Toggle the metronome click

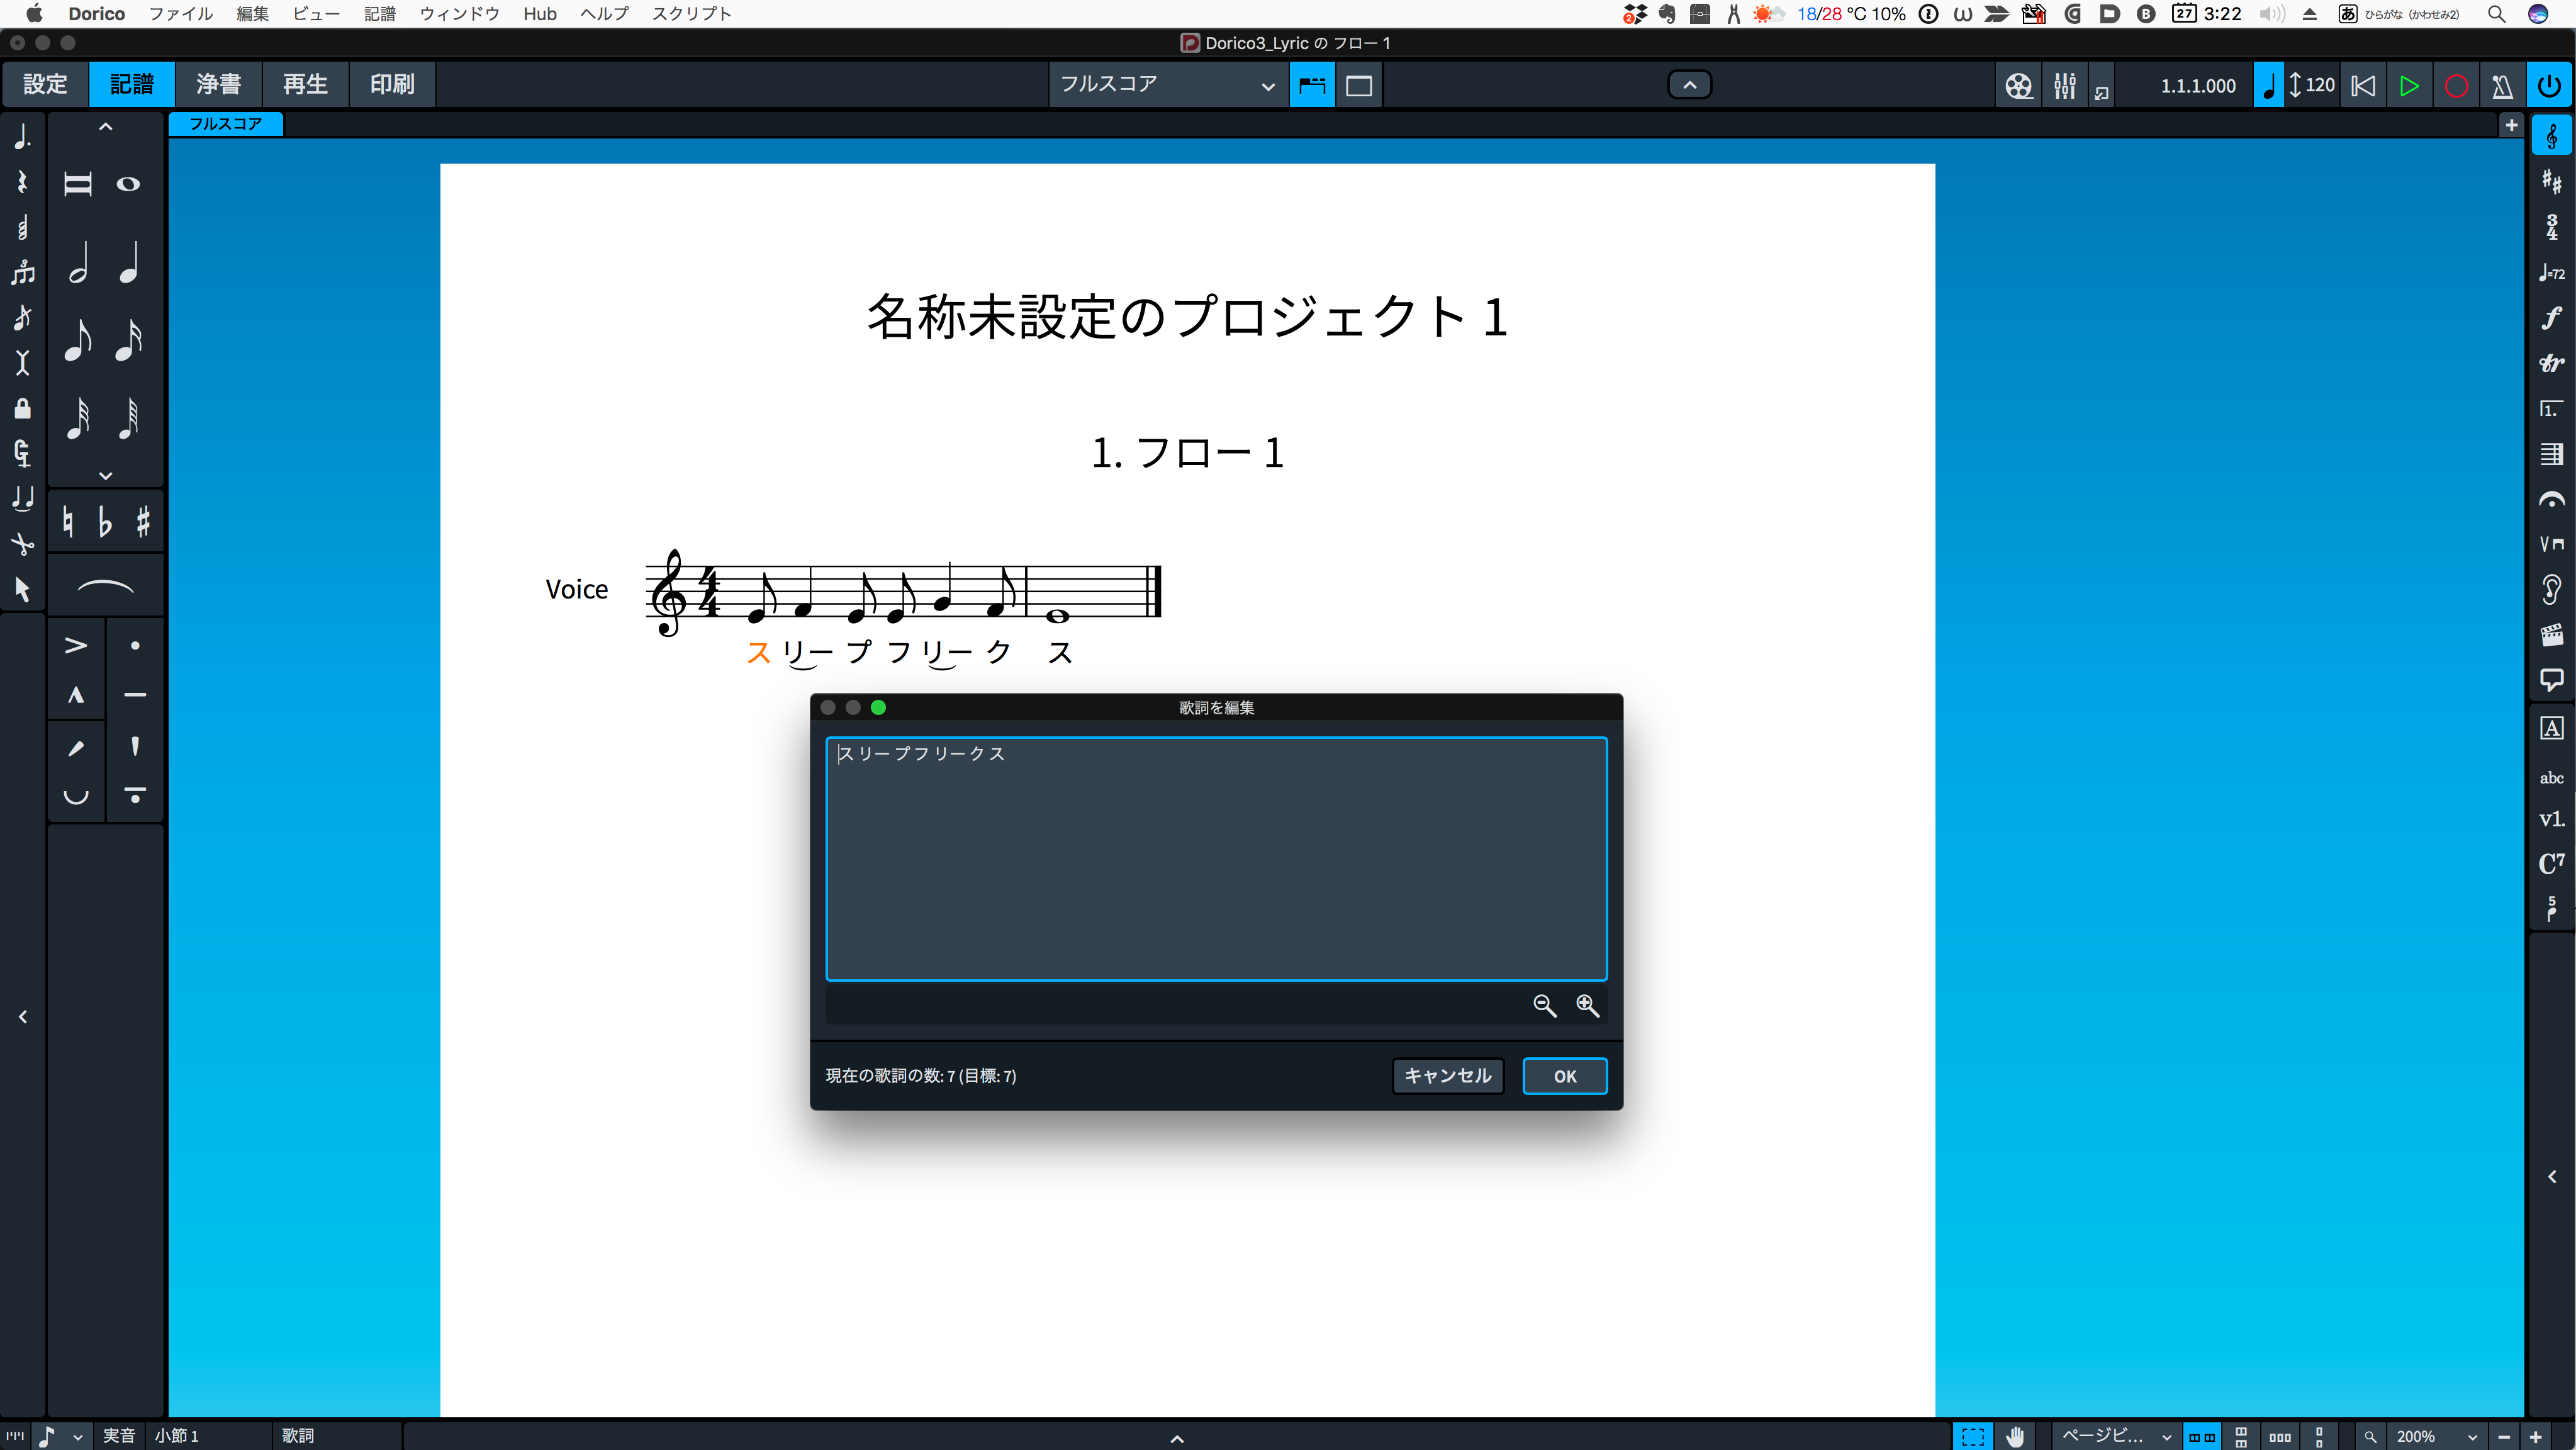(x=2502, y=86)
